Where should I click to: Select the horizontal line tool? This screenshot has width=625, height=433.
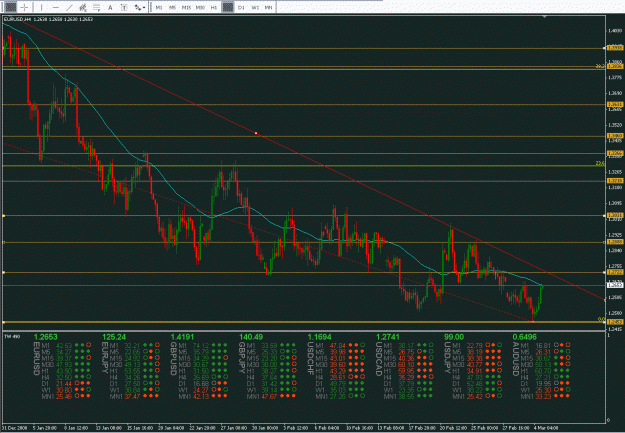coord(55,7)
